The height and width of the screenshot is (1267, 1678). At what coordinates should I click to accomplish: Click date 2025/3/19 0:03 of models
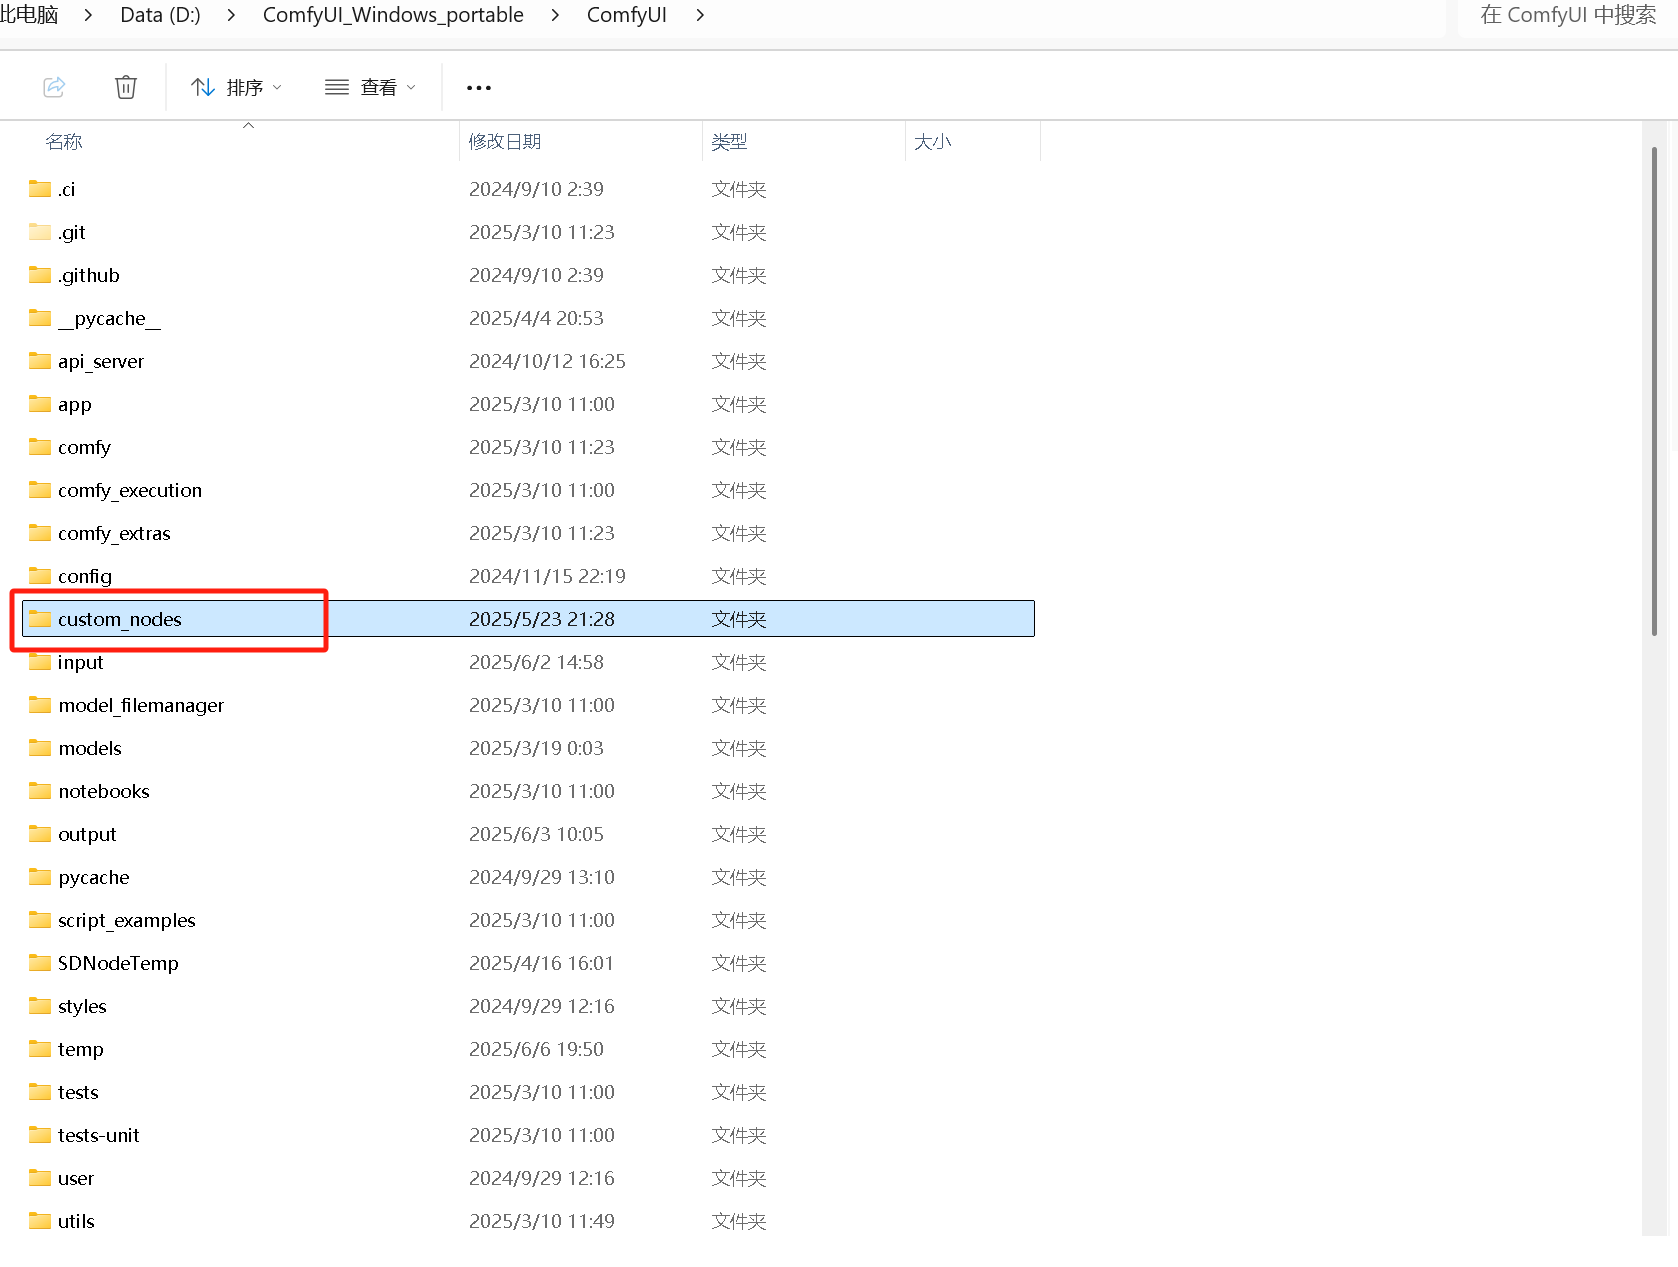(x=536, y=748)
